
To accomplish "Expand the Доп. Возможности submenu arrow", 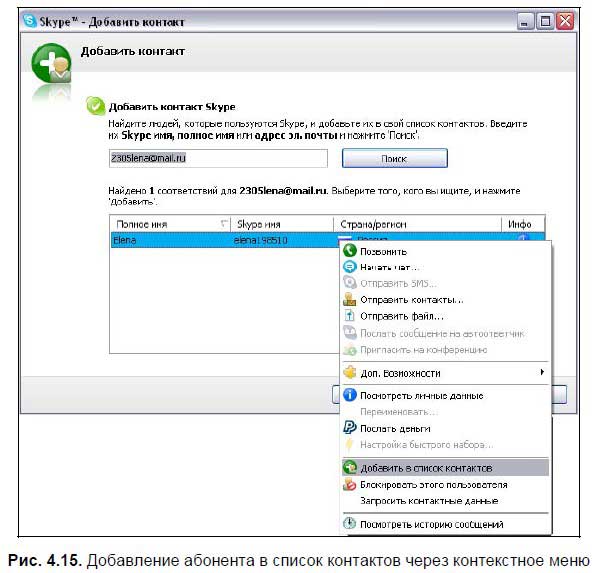I will pos(542,372).
